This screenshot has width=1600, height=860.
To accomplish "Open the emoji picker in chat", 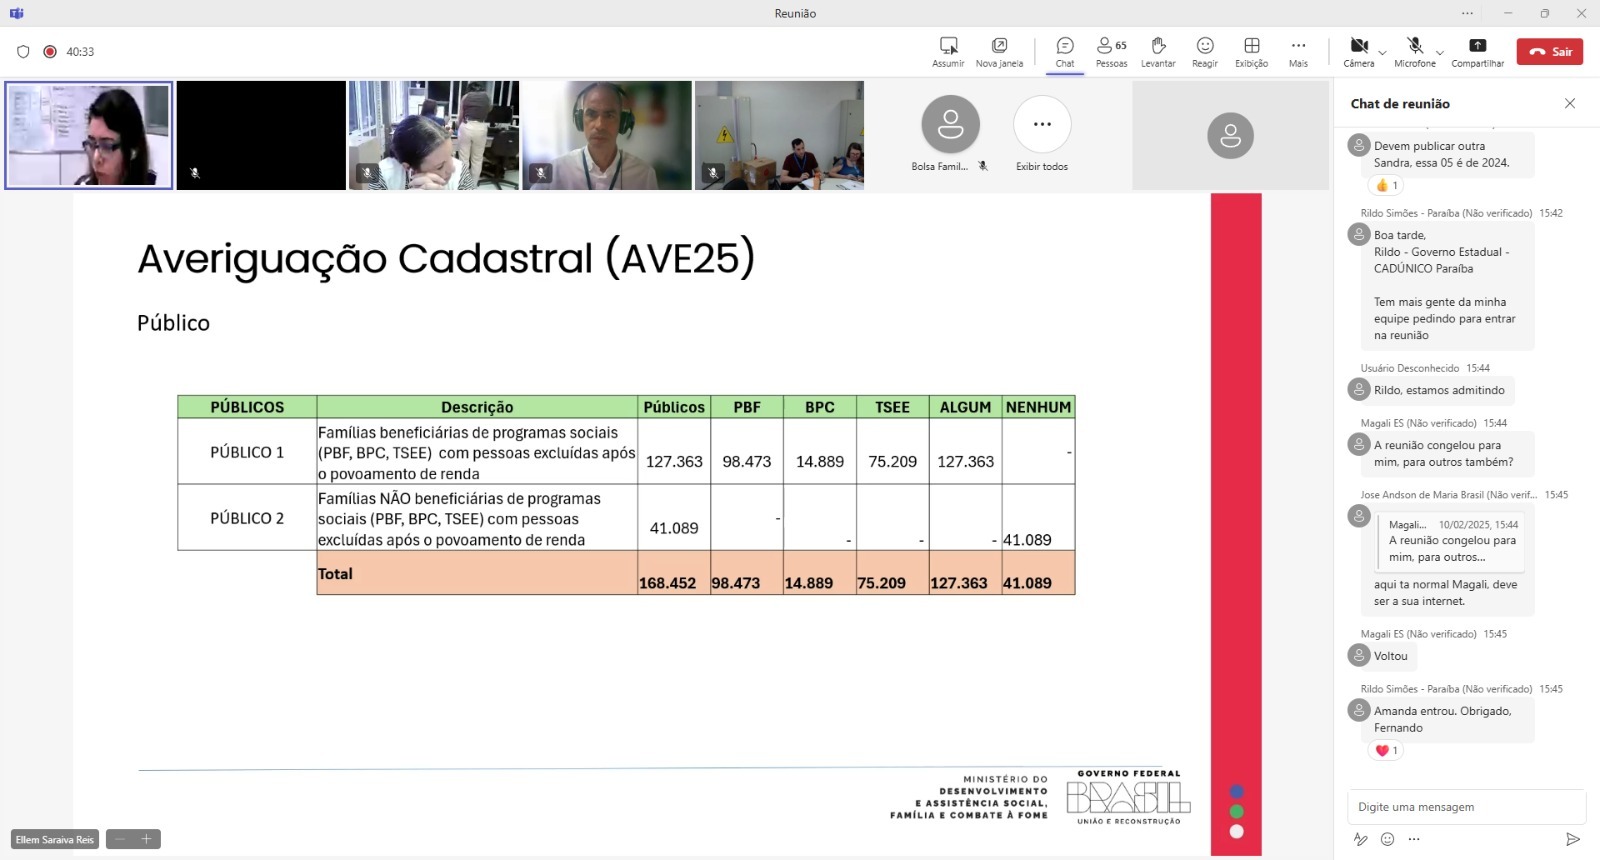I will 1387,839.
